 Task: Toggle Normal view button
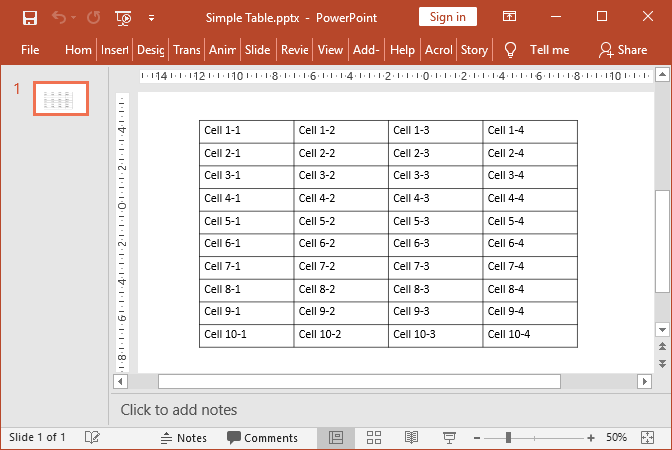click(x=336, y=437)
